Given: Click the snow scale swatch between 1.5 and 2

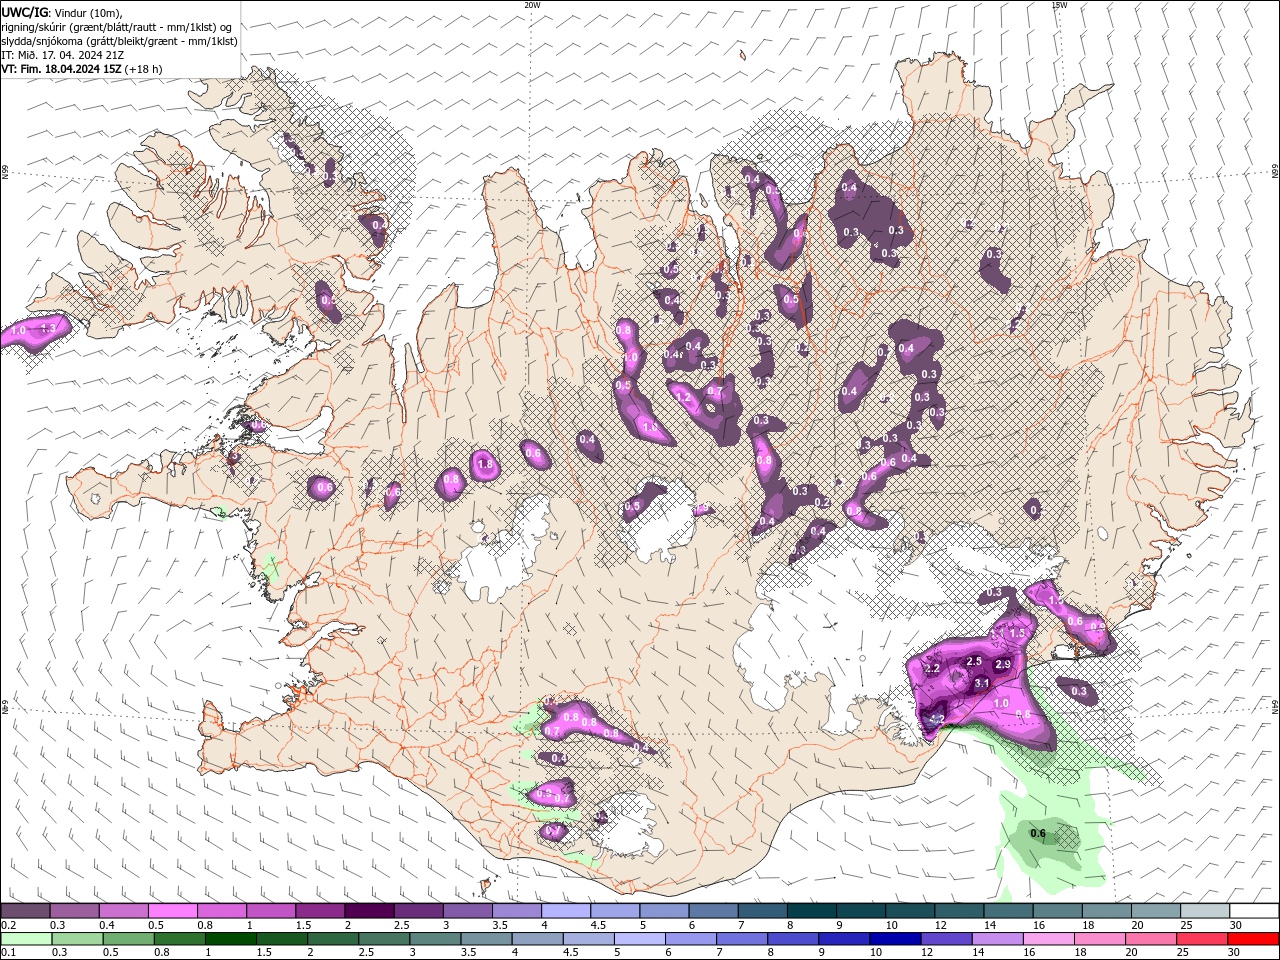Looking at the screenshot, I should pos(320,911).
